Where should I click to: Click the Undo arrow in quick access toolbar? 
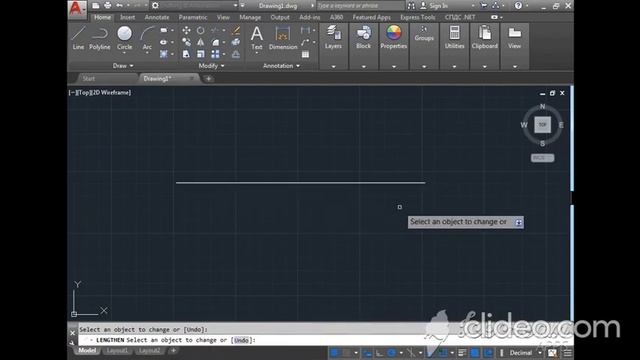coord(120,6)
